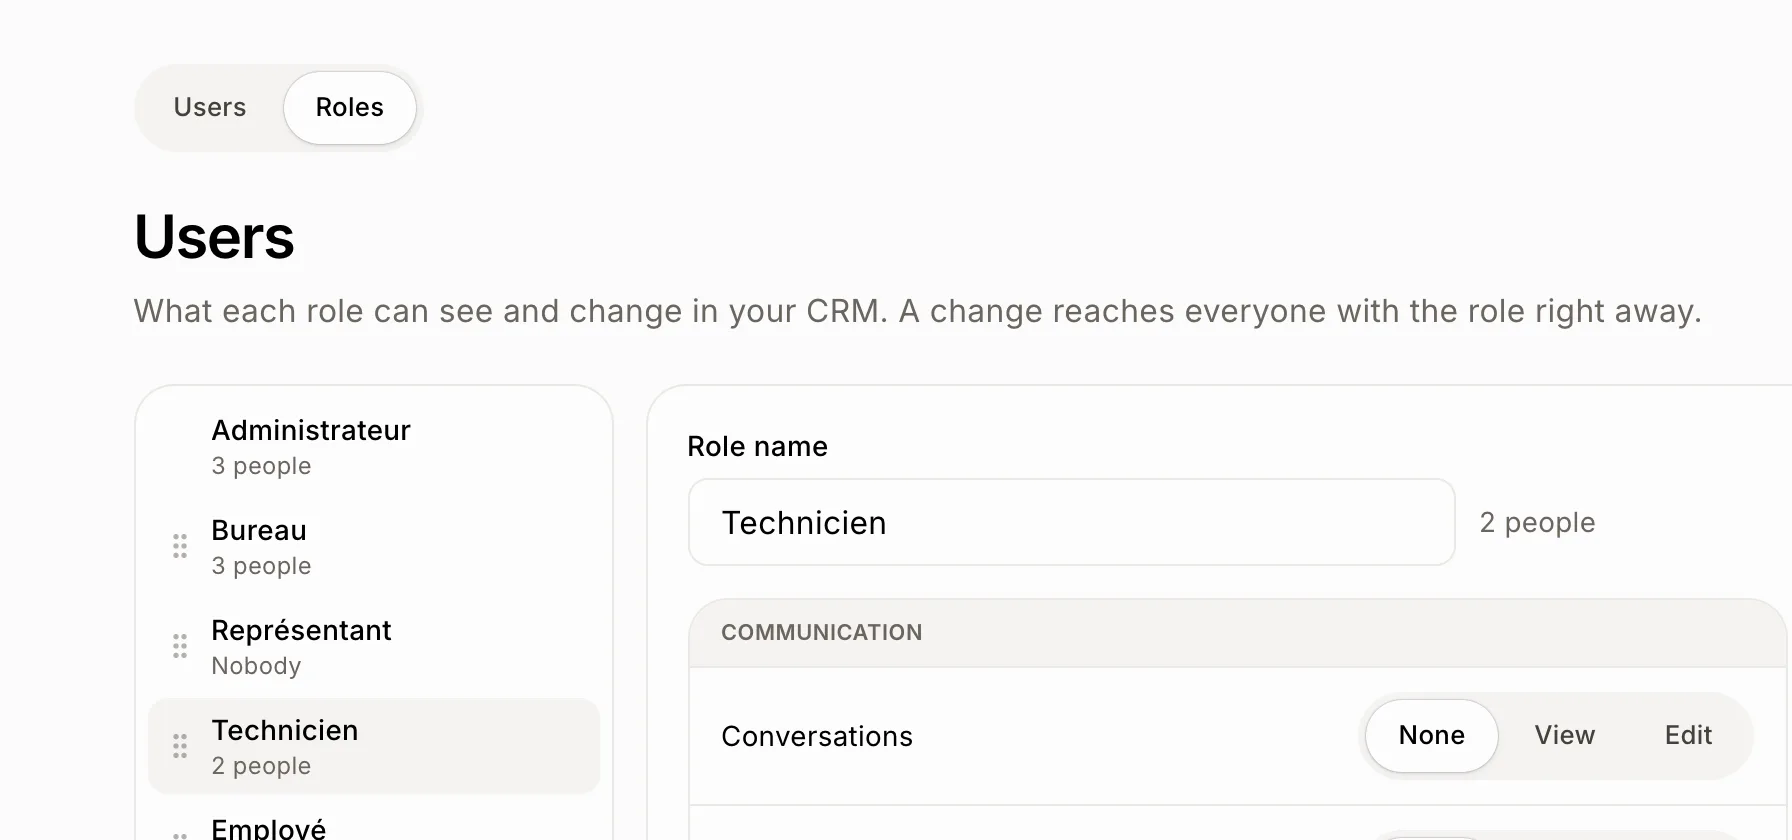The image size is (1792, 840).
Task: Click the COMMUNICATION section header
Action: (x=1238, y=633)
